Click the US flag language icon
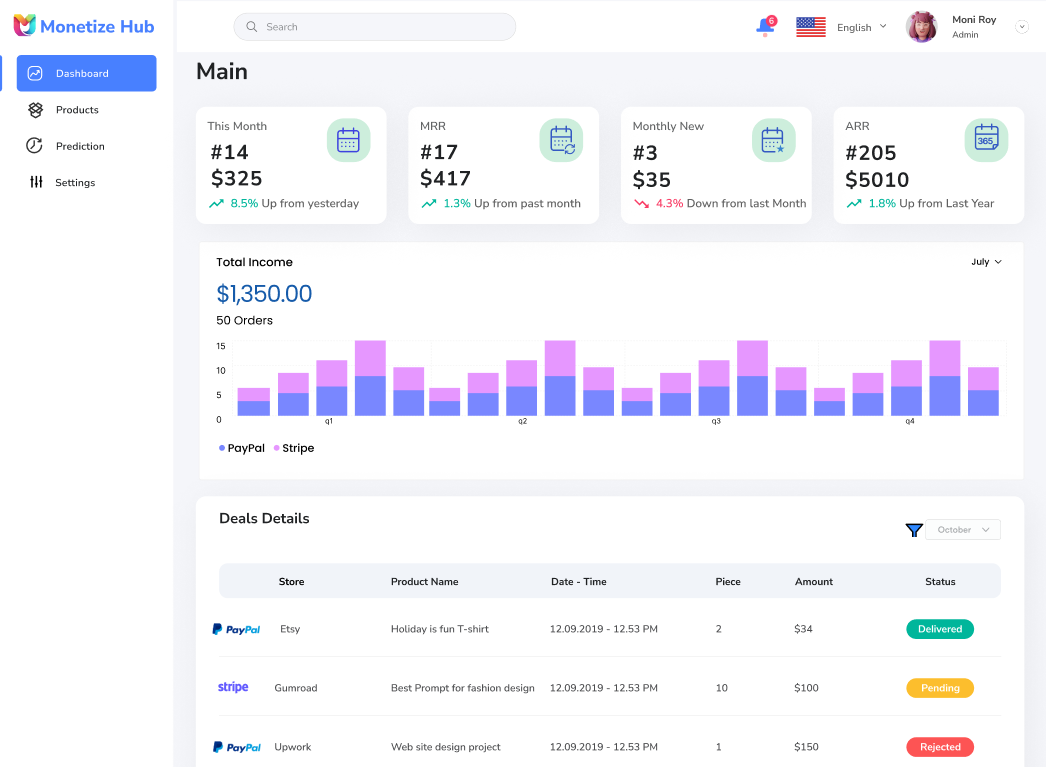Viewport: 1046px width, 767px height. (x=811, y=27)
